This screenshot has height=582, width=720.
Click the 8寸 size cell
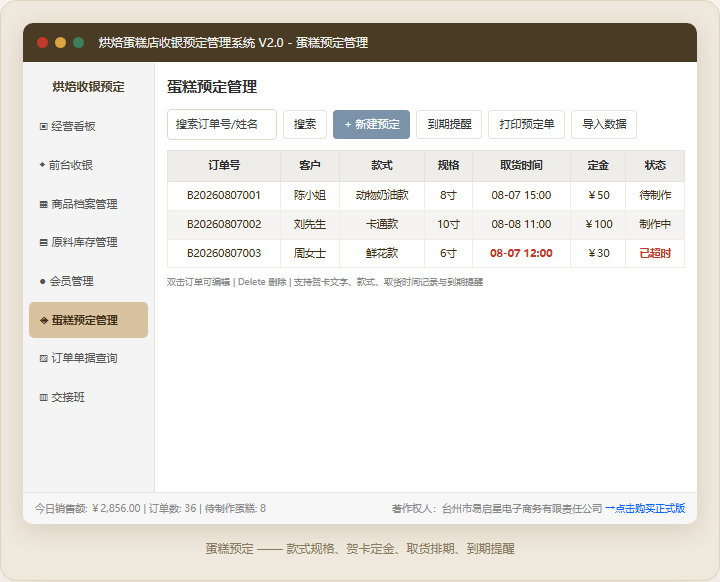coord(449,196)
